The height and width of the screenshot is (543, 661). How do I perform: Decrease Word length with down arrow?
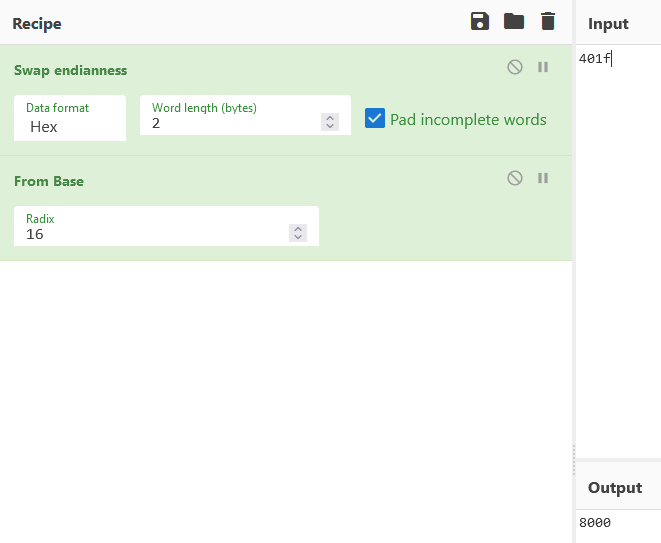[x=330, y=127]
